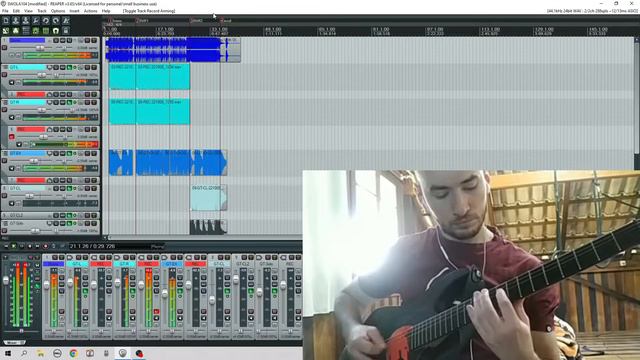This screenshot has height=360, width=640.
Task: Toggle the locking padlock toolbar icon
Action: pyautogui.click(x=66, y=31)
